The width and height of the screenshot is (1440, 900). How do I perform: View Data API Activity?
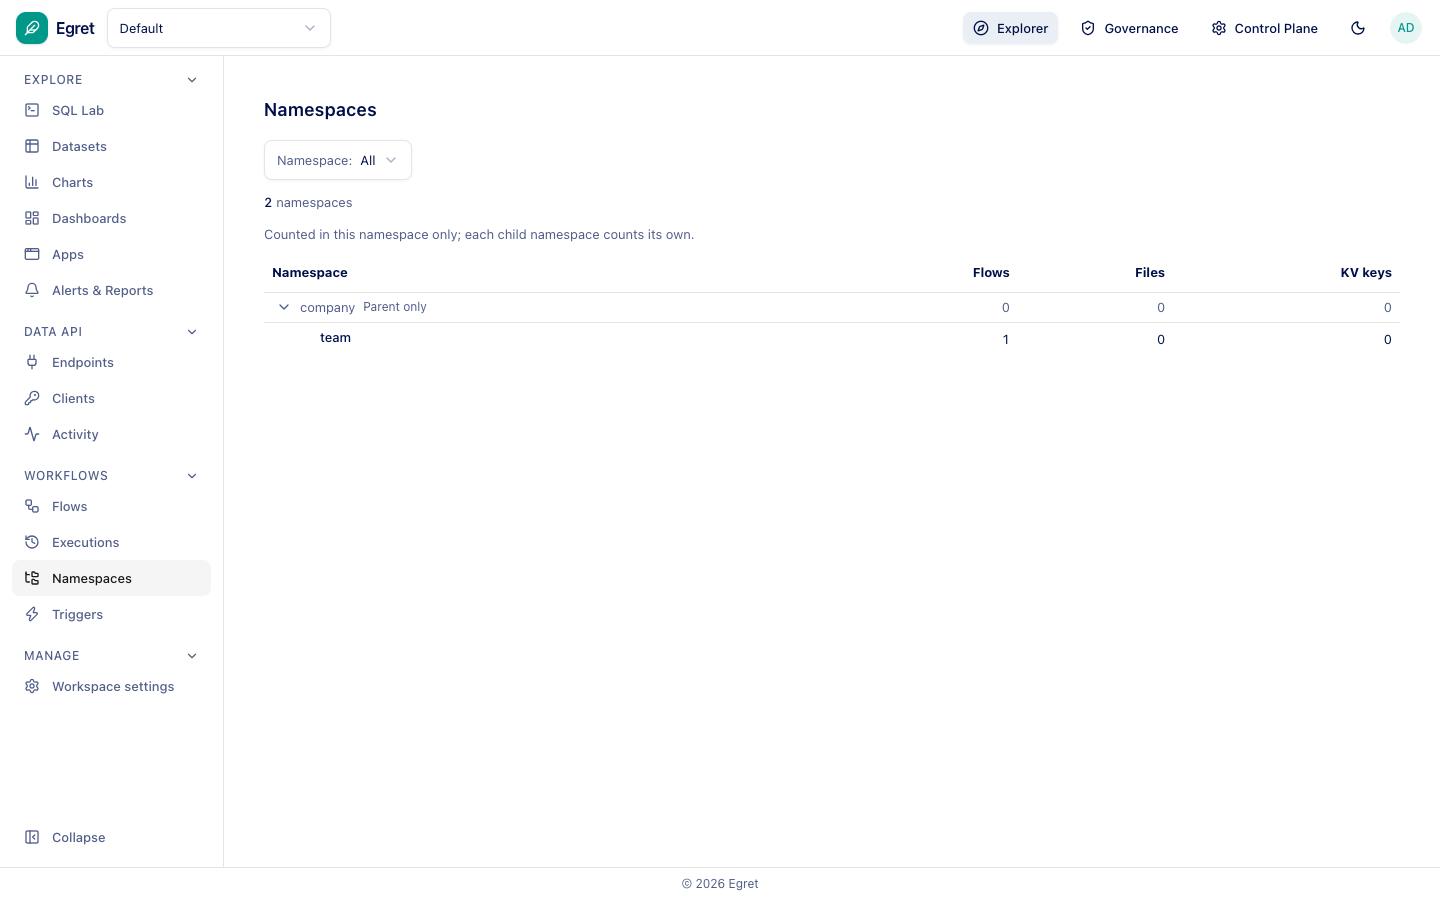click(x=111, y=434)
